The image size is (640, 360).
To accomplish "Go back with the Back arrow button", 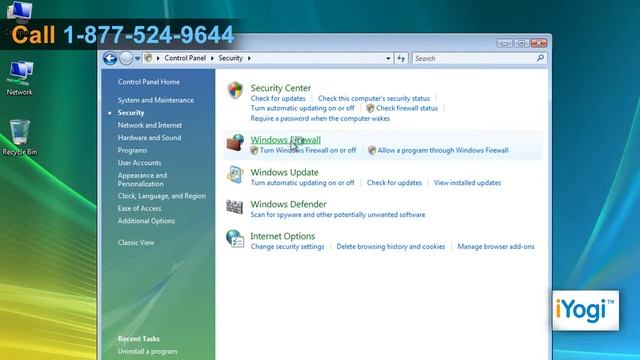I will pyautogui.click(x=110, y=58).
